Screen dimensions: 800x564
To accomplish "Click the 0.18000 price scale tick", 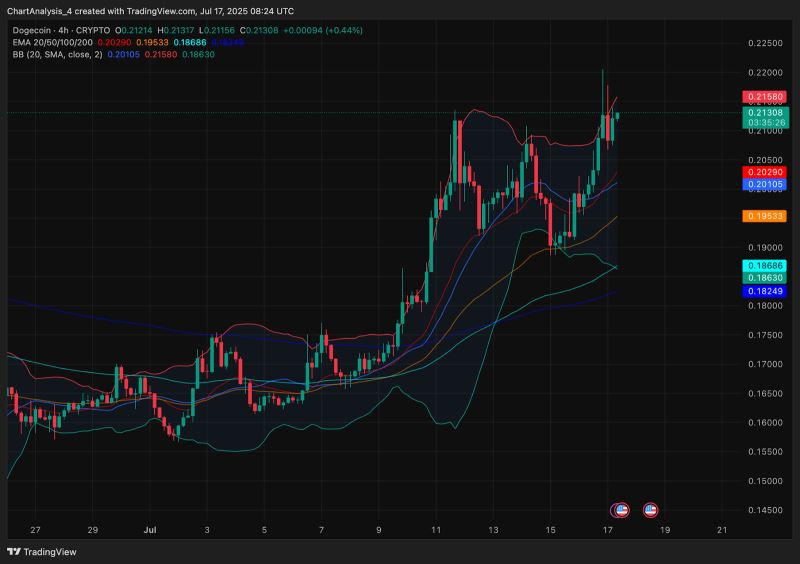I will [765, 306].
